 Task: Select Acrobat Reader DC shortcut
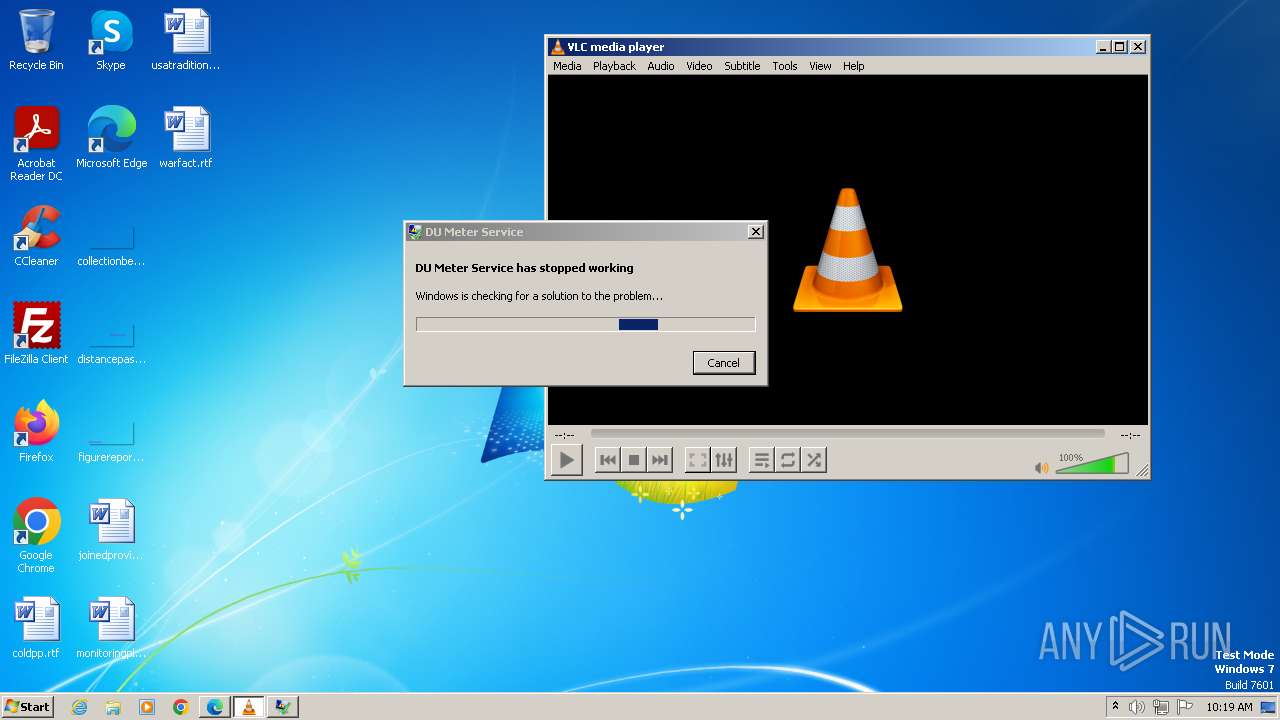pos(36,144)
